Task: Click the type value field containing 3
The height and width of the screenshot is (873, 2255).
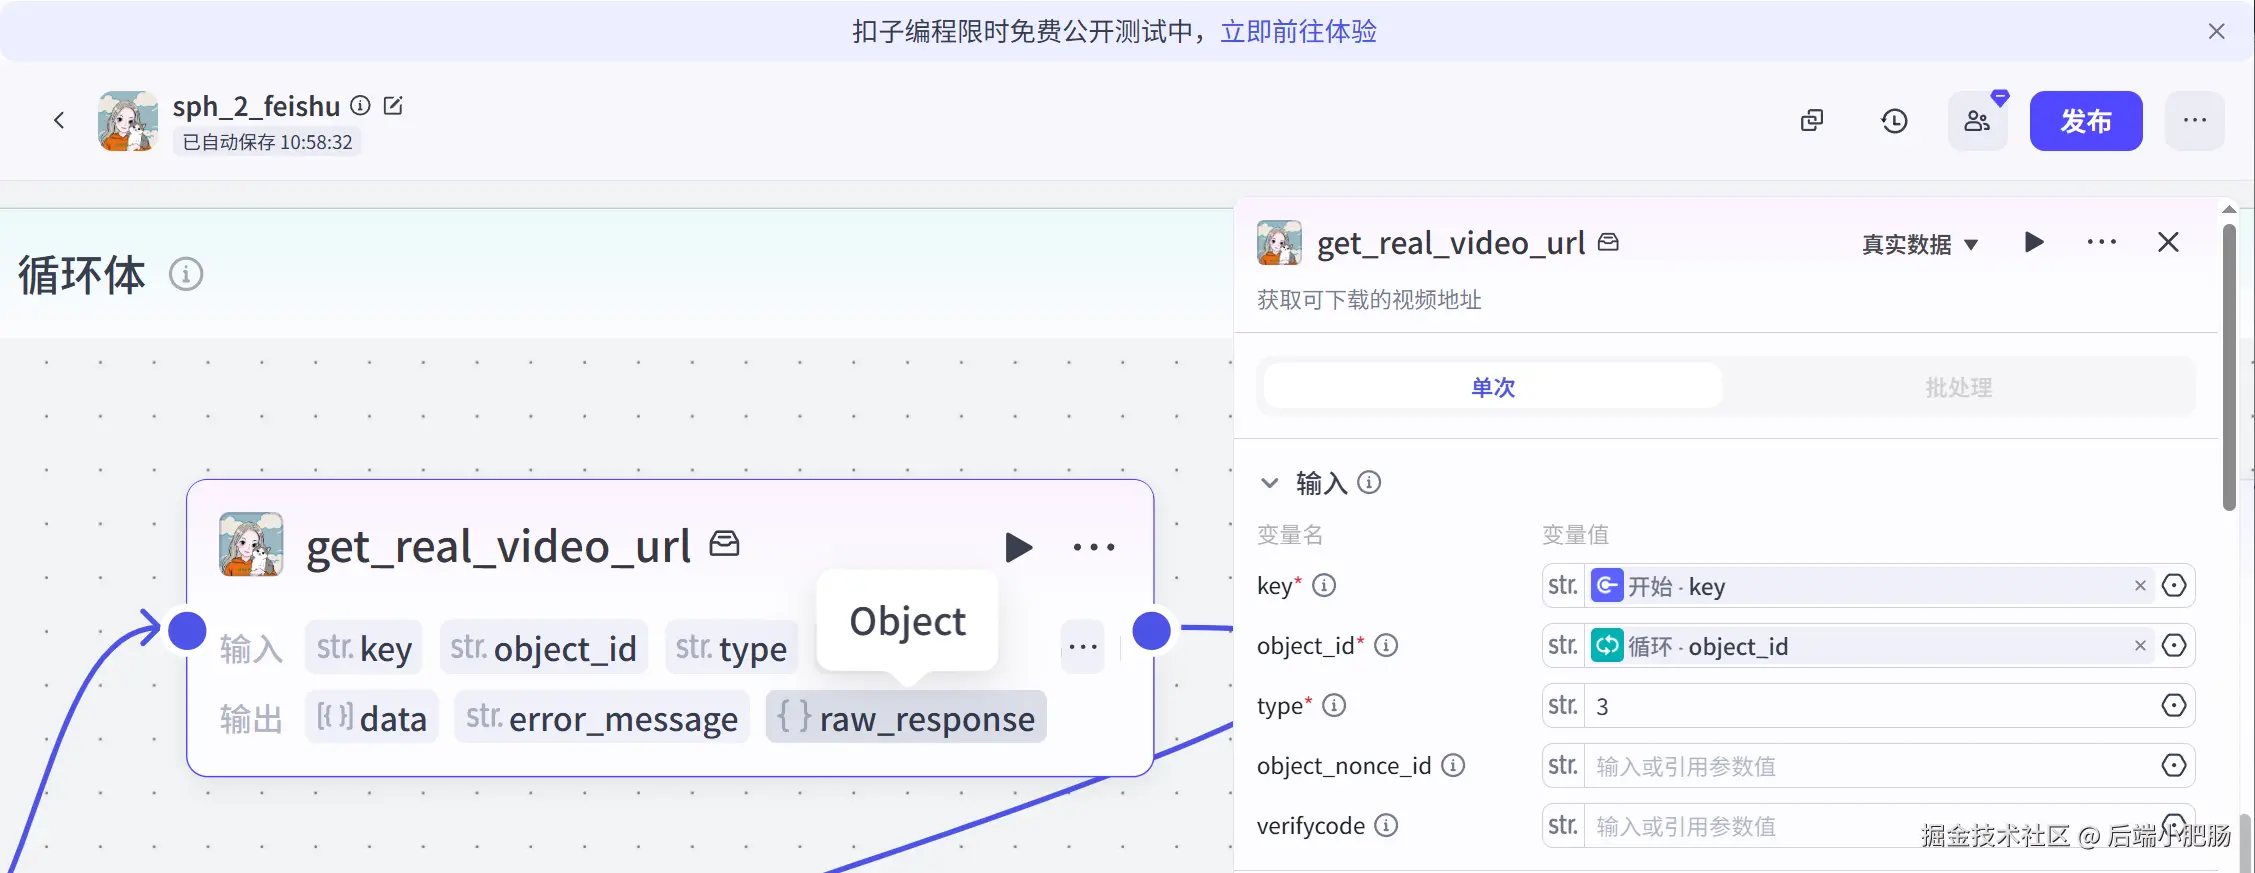Action: tap(1870, 706)
